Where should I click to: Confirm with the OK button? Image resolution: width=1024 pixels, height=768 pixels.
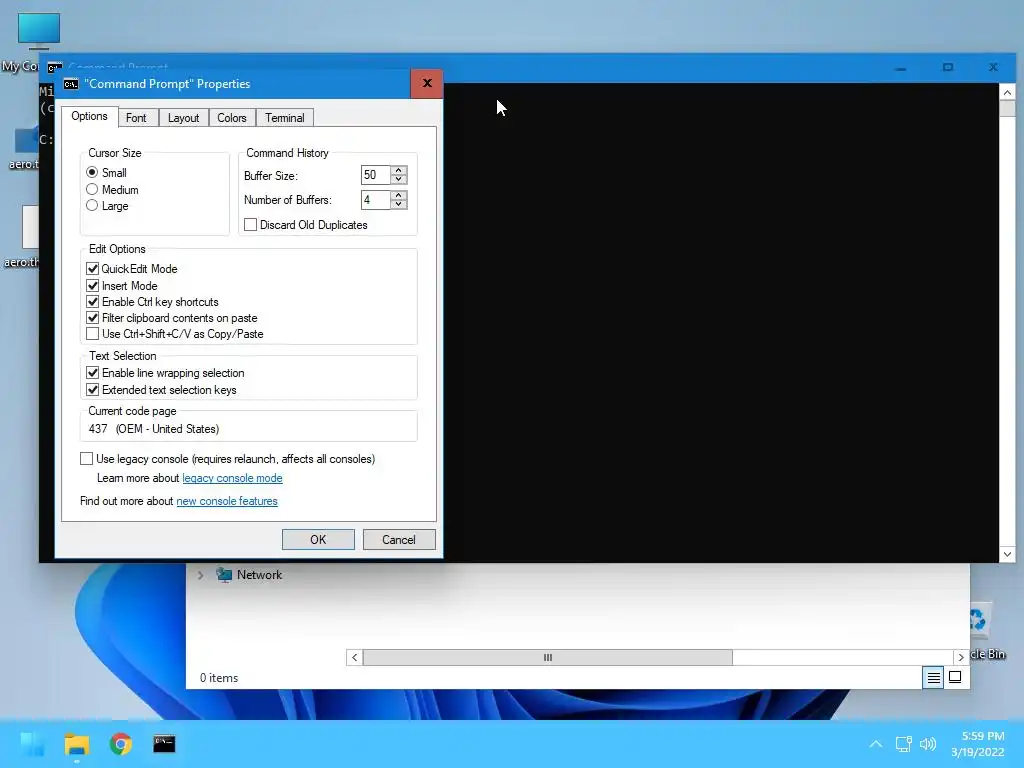[318, 539]
